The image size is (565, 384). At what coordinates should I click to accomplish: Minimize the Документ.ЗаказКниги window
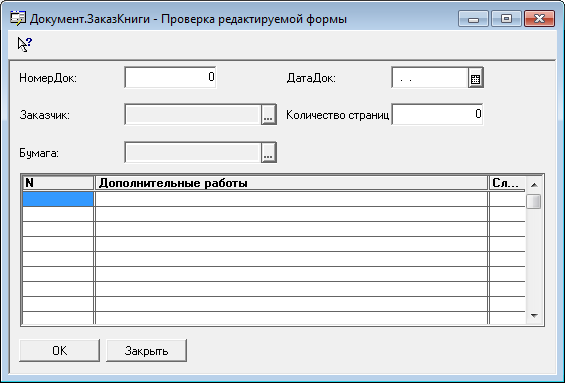pyautogui.click(x=473, y=19)
